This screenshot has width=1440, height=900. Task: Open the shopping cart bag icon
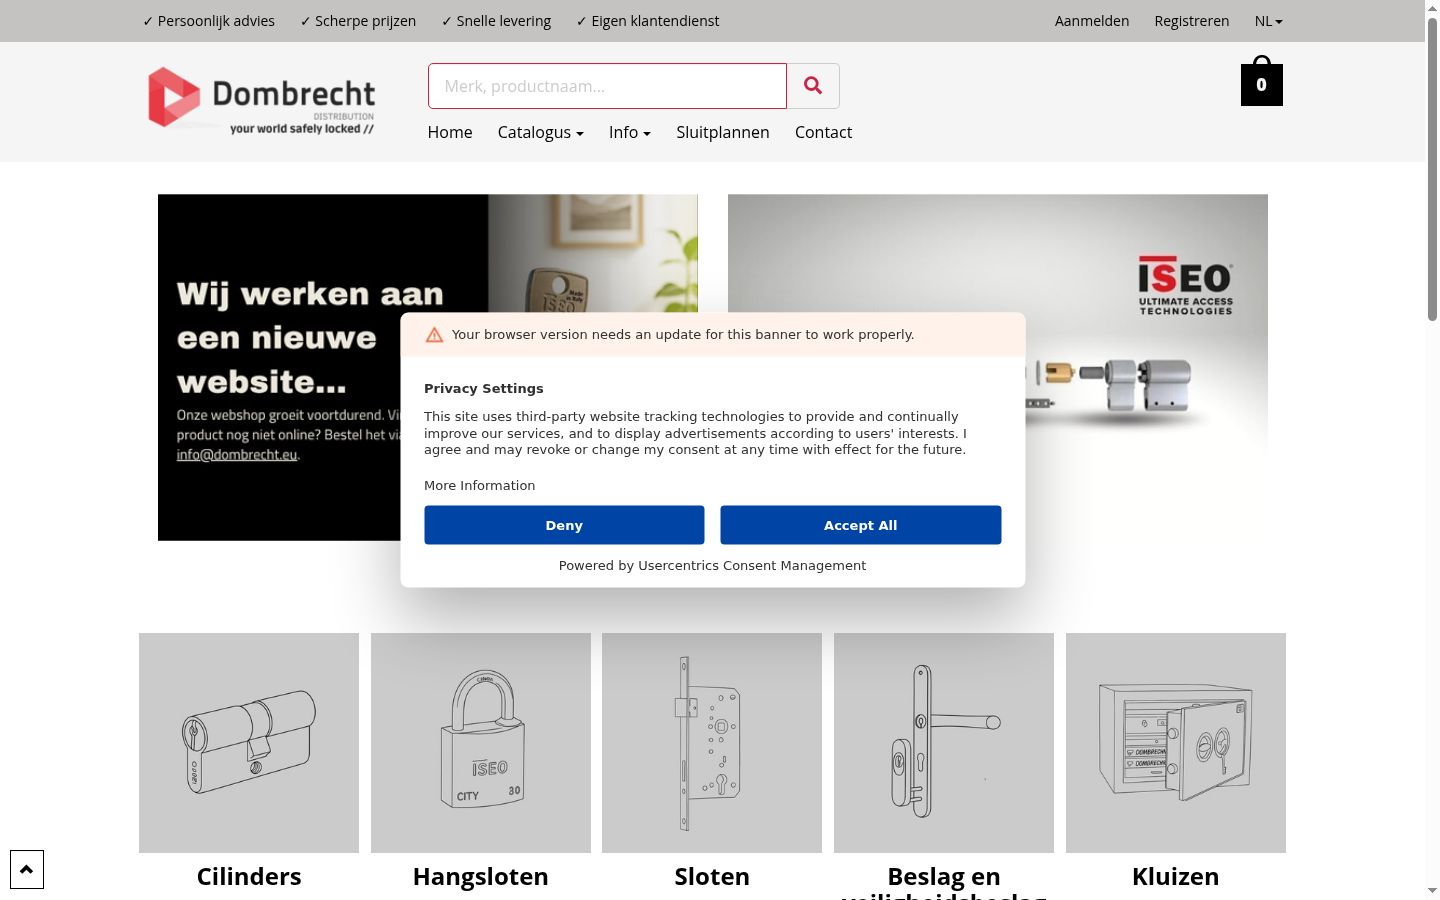1262,81
